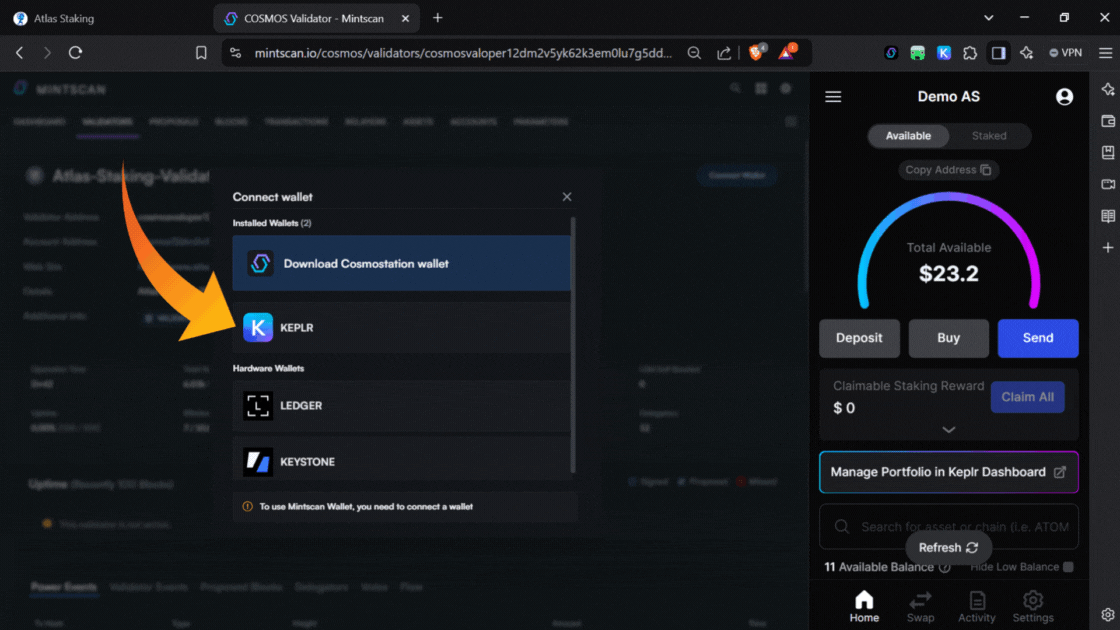Select the KEPLR wallet option
The height and width of the screenshot is (630, 1120).
400,328
